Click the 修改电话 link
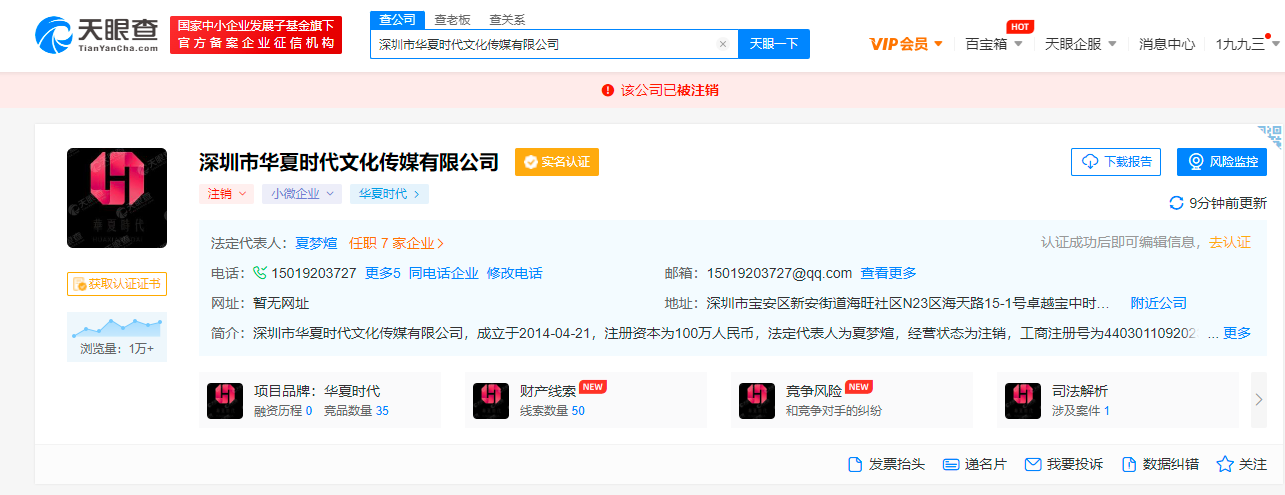The image size is (1285, 495). (514, 273)
